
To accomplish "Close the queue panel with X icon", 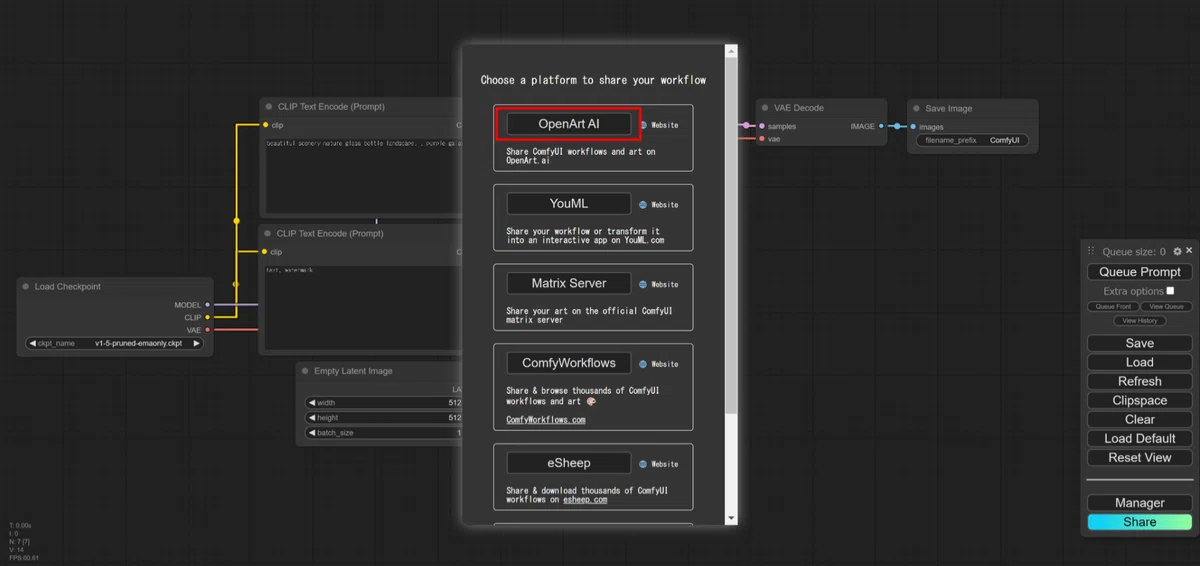I will pyautogui.click(x=1189, y=251).
